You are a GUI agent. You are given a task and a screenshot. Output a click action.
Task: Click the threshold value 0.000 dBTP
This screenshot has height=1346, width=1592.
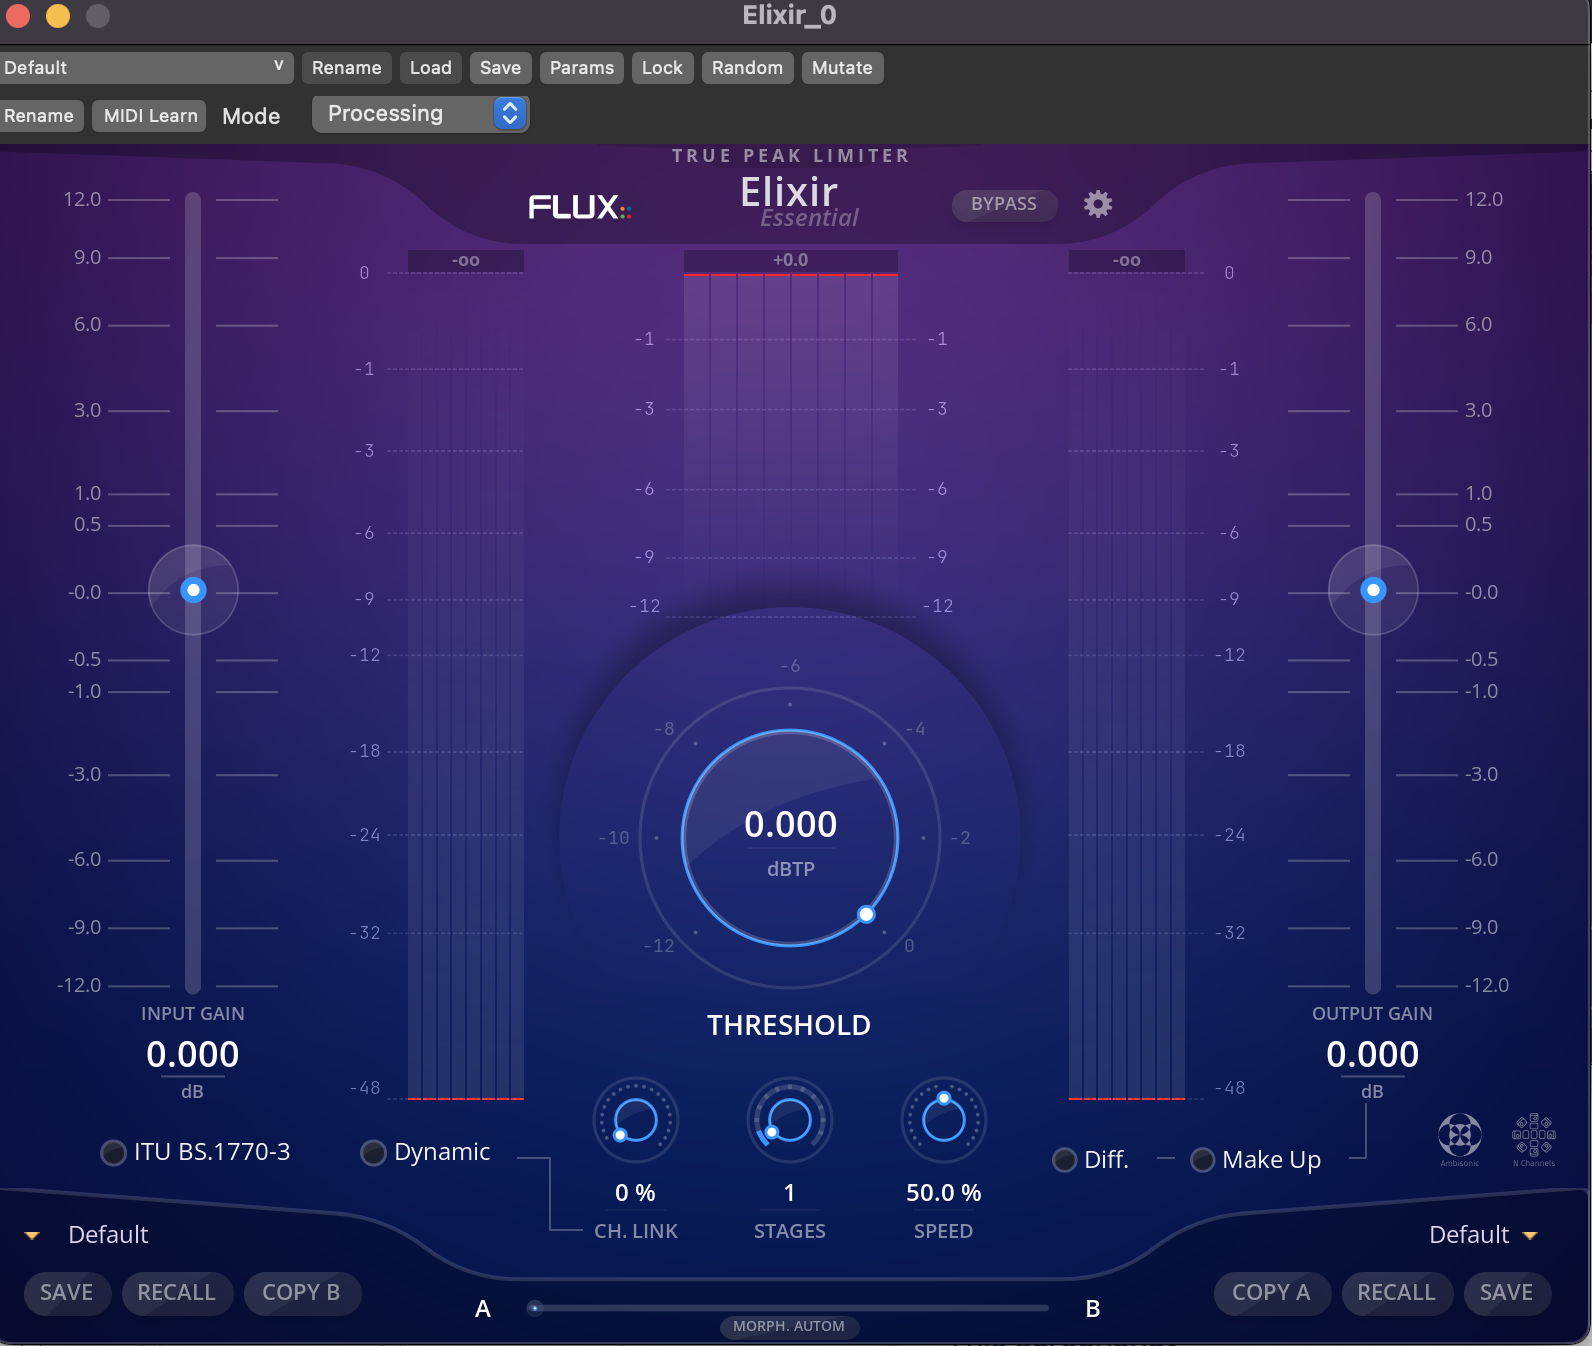click(790, 825)
